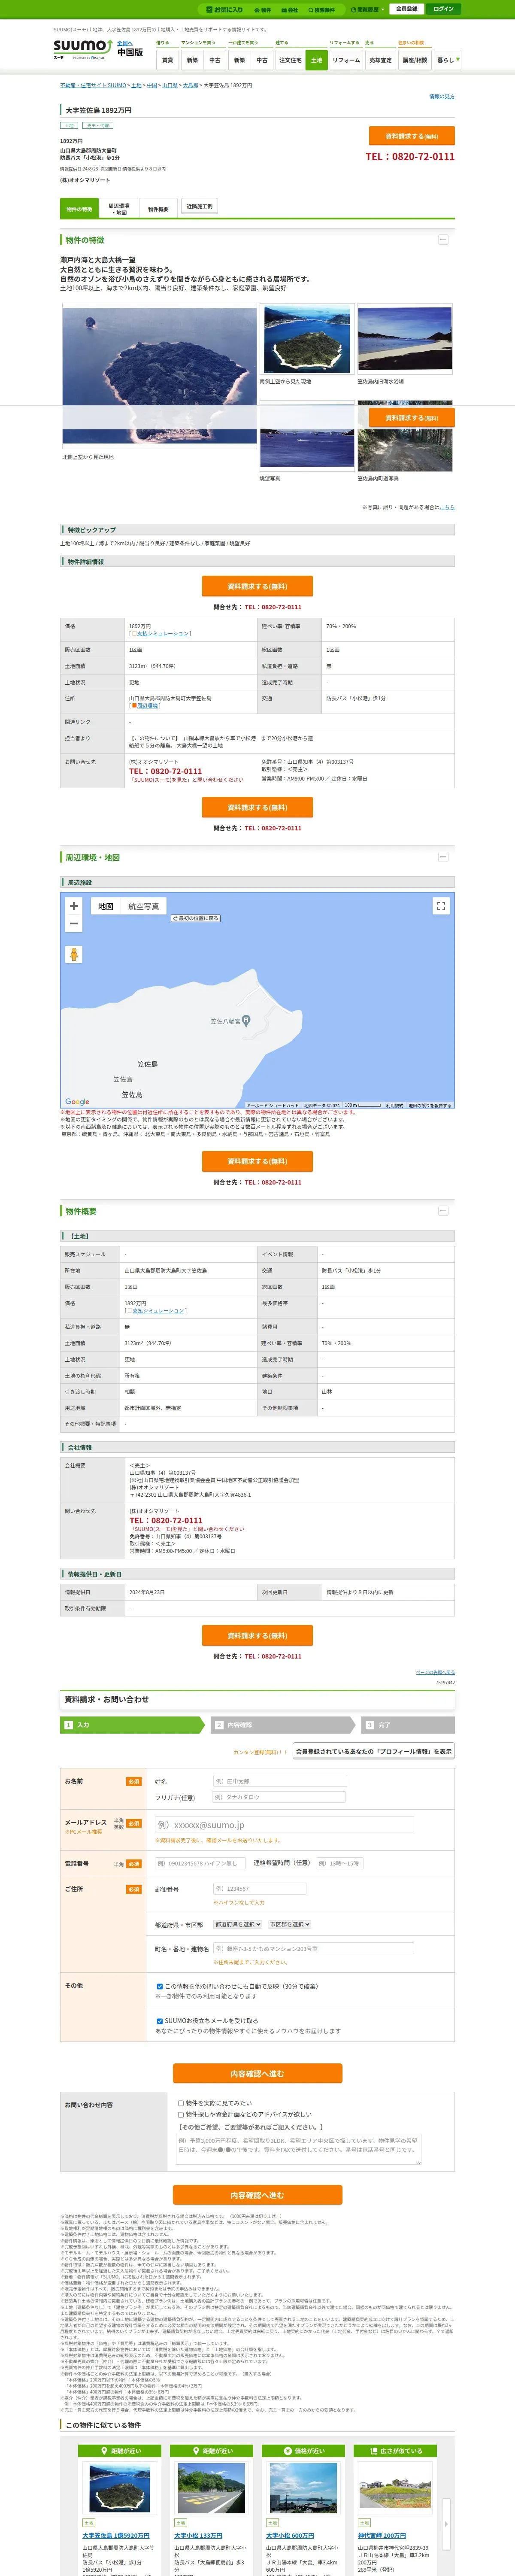The image size is (515, 2576).
Task: Check 物件を実際に見てみたい
Action: 181,2103
